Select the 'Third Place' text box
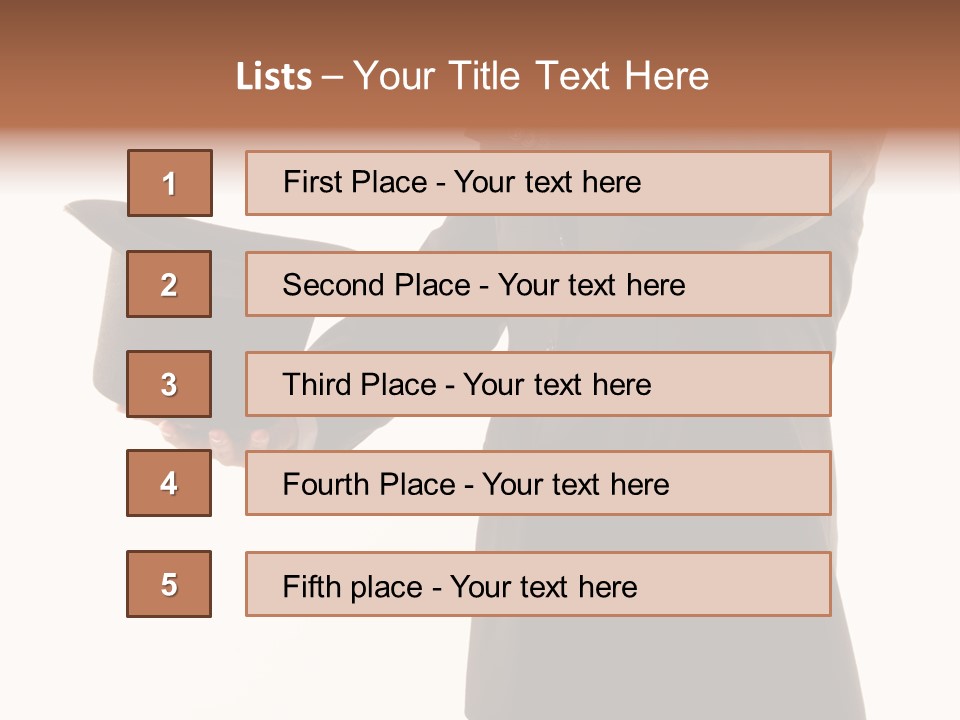The image size is (960, 720). pos(538,384)
